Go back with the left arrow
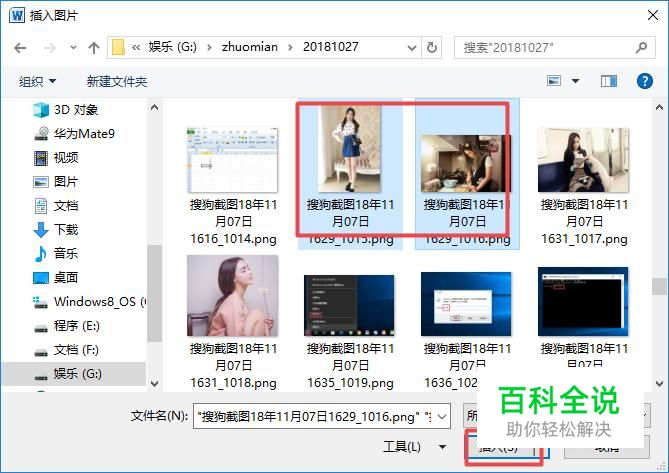The image size is (669, 473). tap(20, 48)
